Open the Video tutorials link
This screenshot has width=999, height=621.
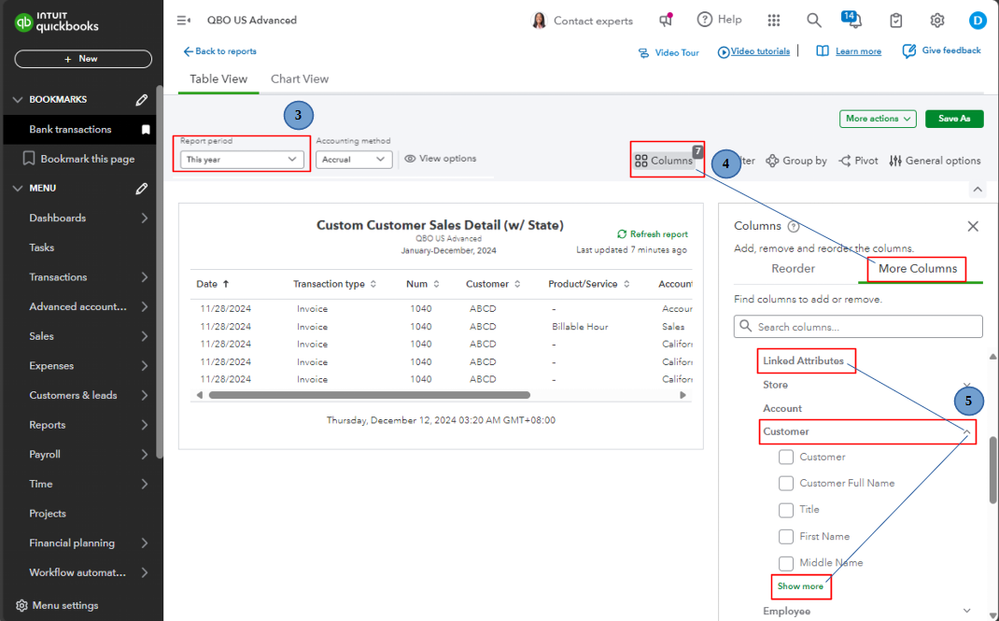coord(754,52)
